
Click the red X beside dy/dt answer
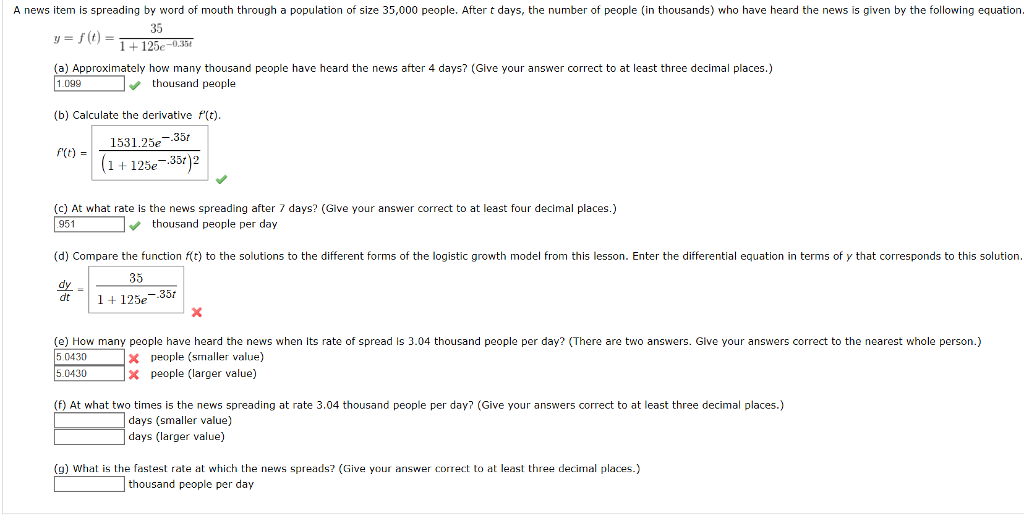pyautogui.click(x=197, y=312)
